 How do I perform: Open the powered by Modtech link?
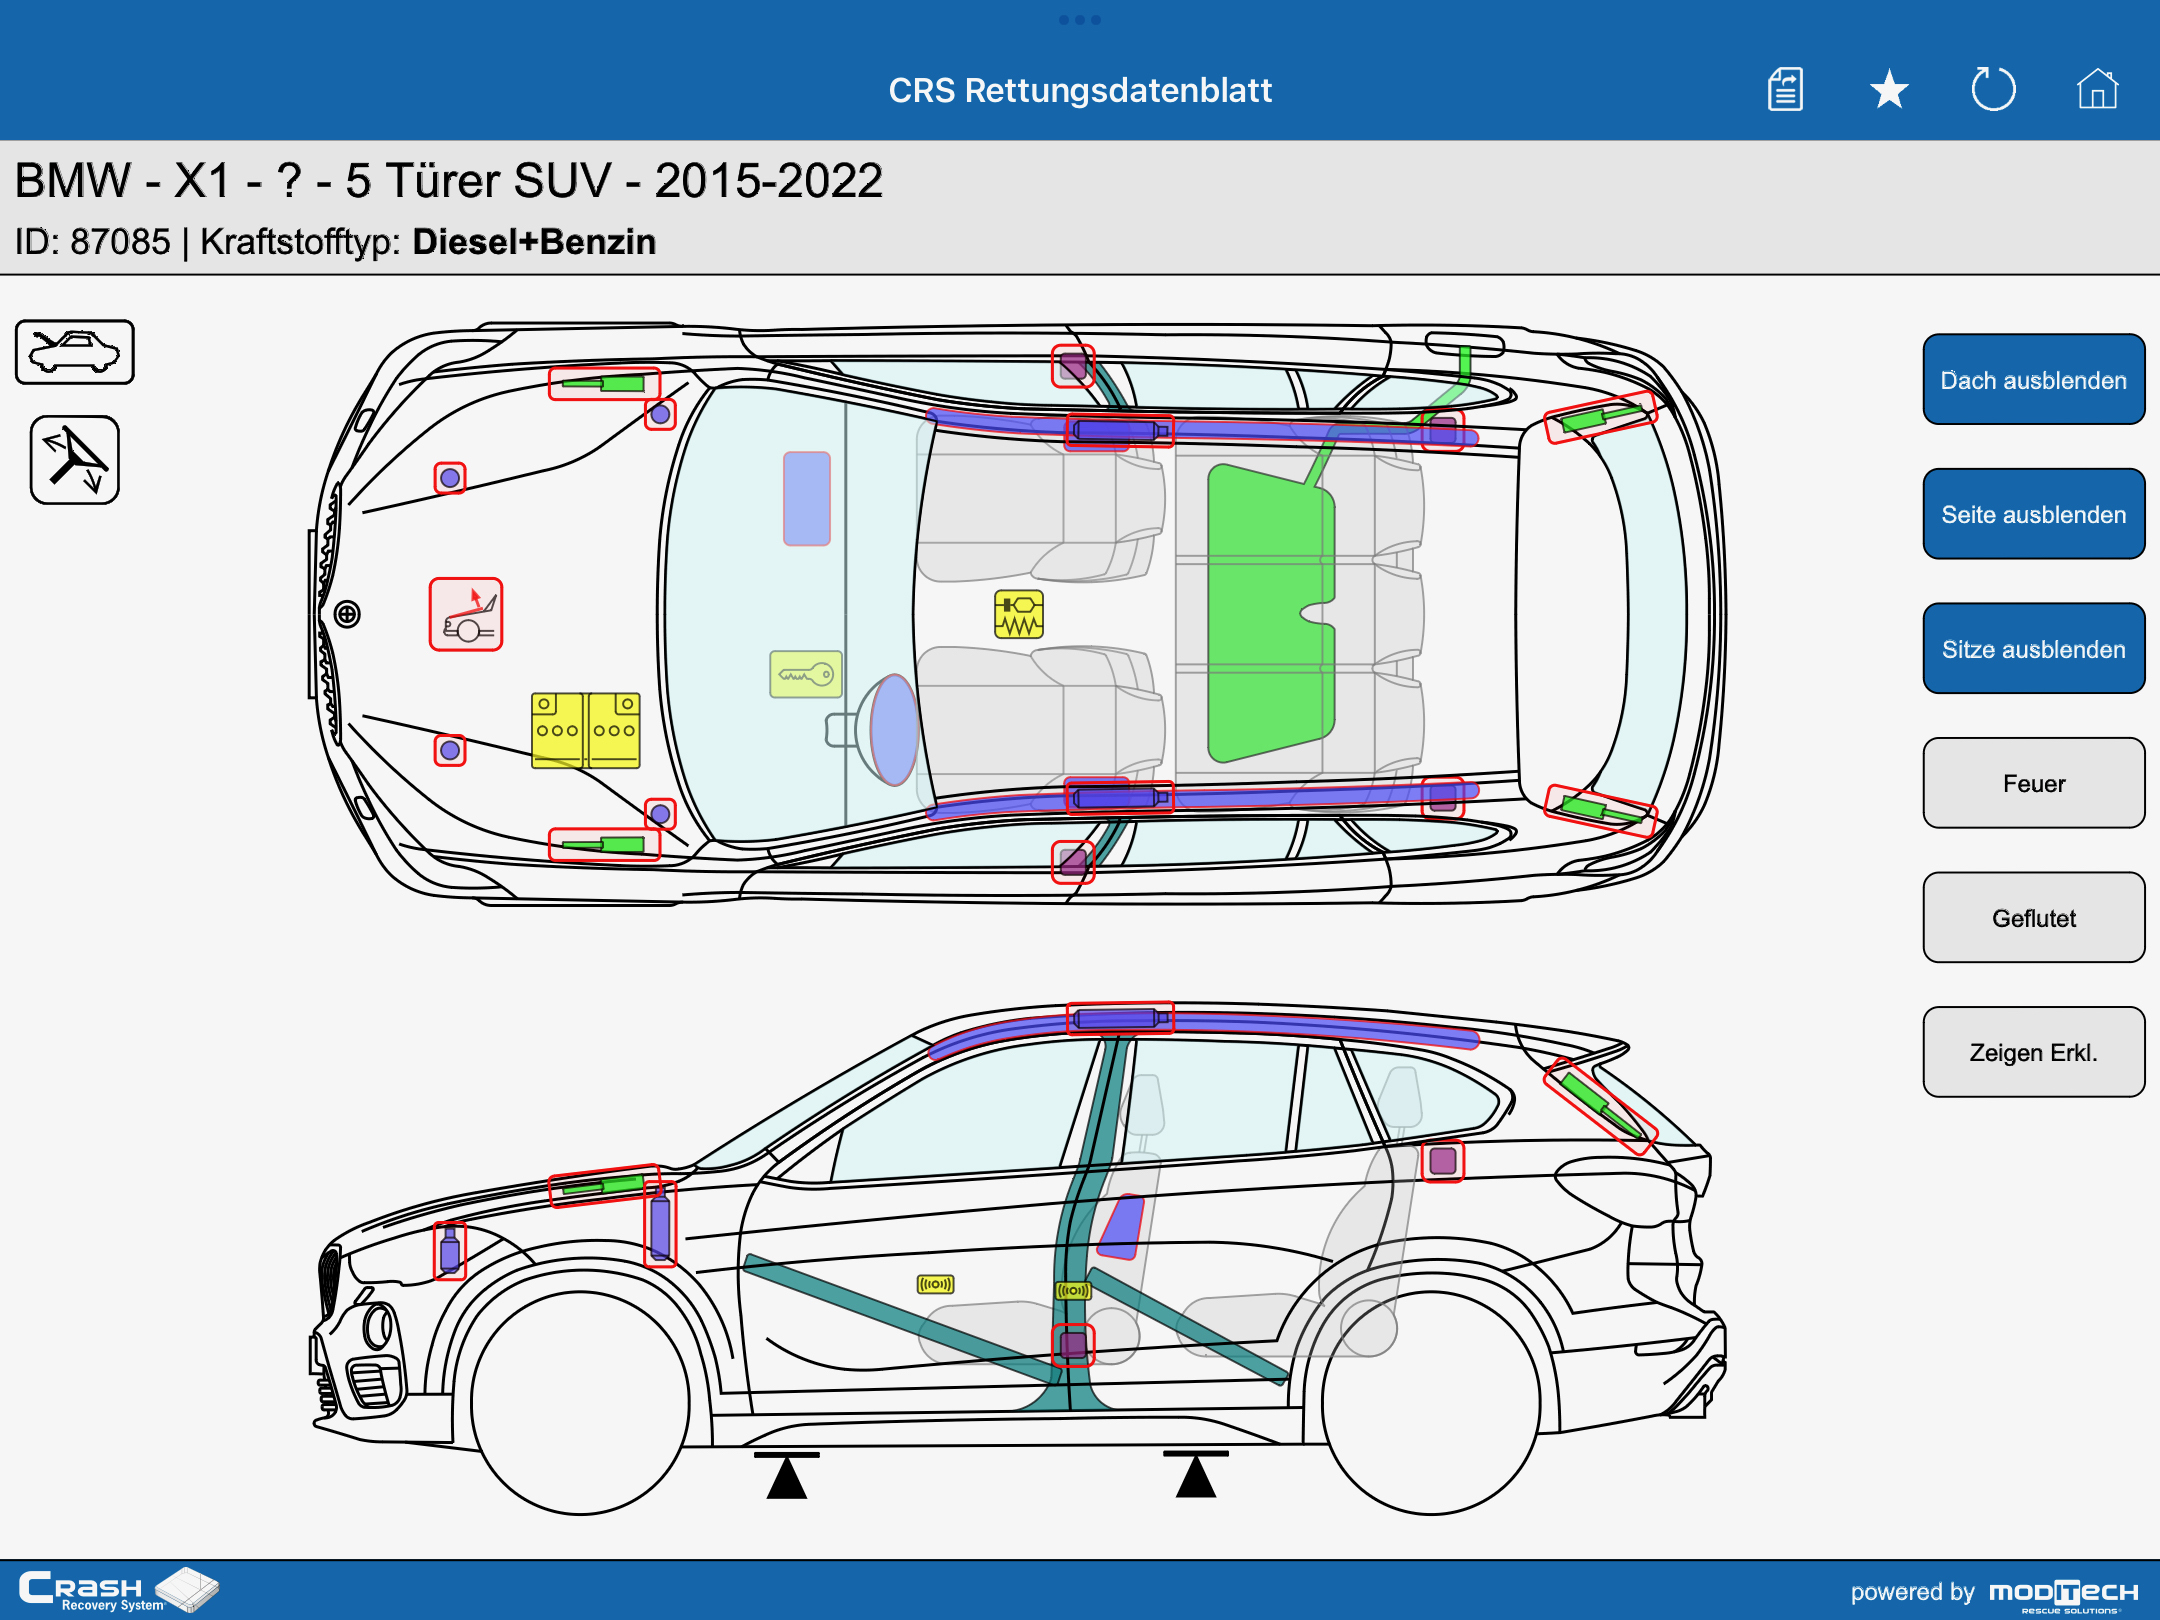tap(1994, 1592)
